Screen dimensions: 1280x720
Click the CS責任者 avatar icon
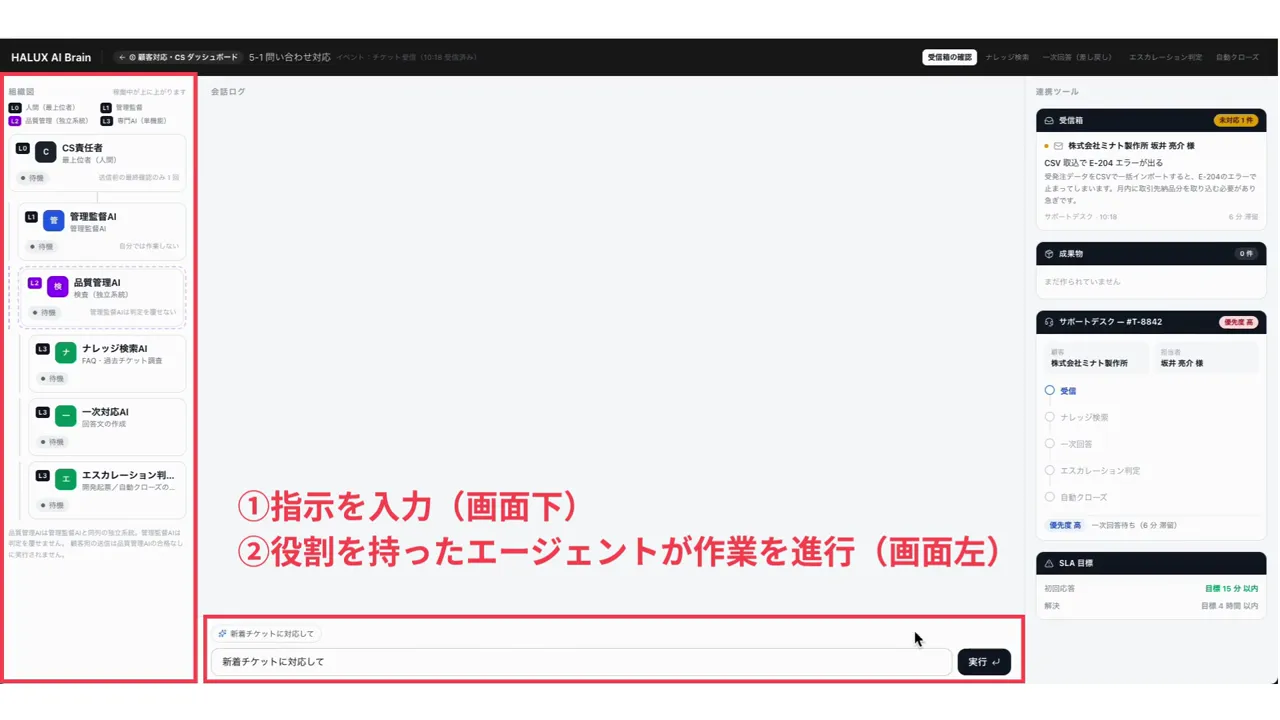tap(45, 152)
